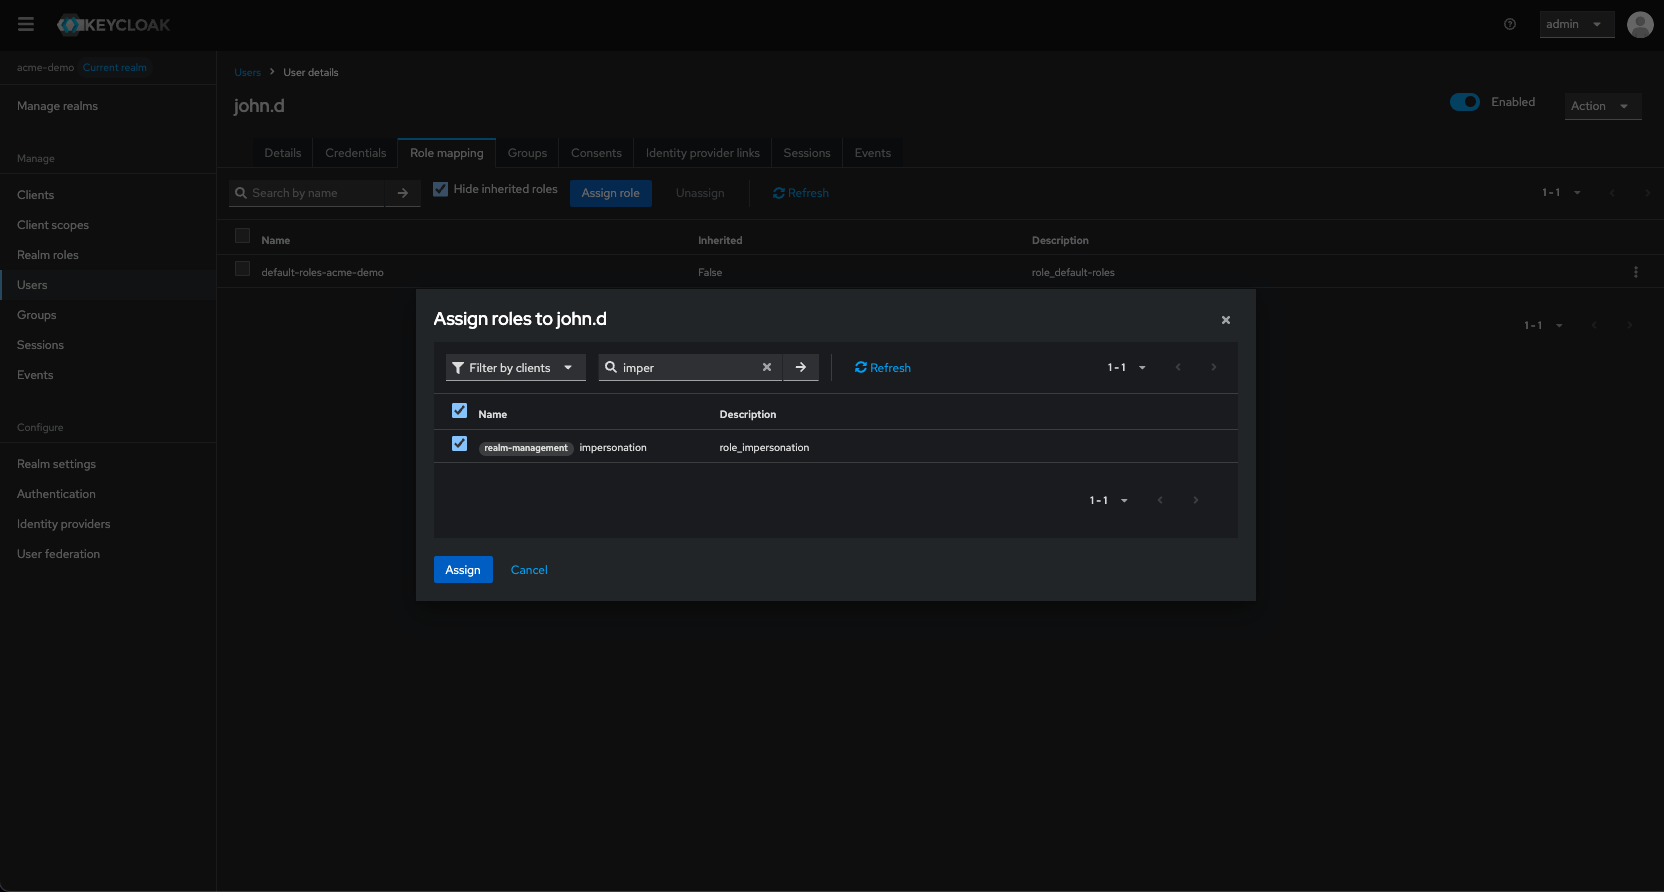
Task: Toggle the Enabled user switch
Action: [x=1465, y=102]
